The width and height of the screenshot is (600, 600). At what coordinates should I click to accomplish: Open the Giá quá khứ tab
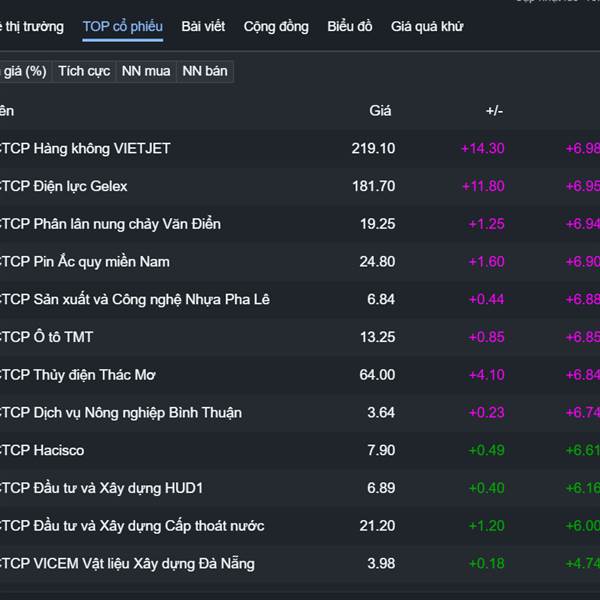[427, 27]
